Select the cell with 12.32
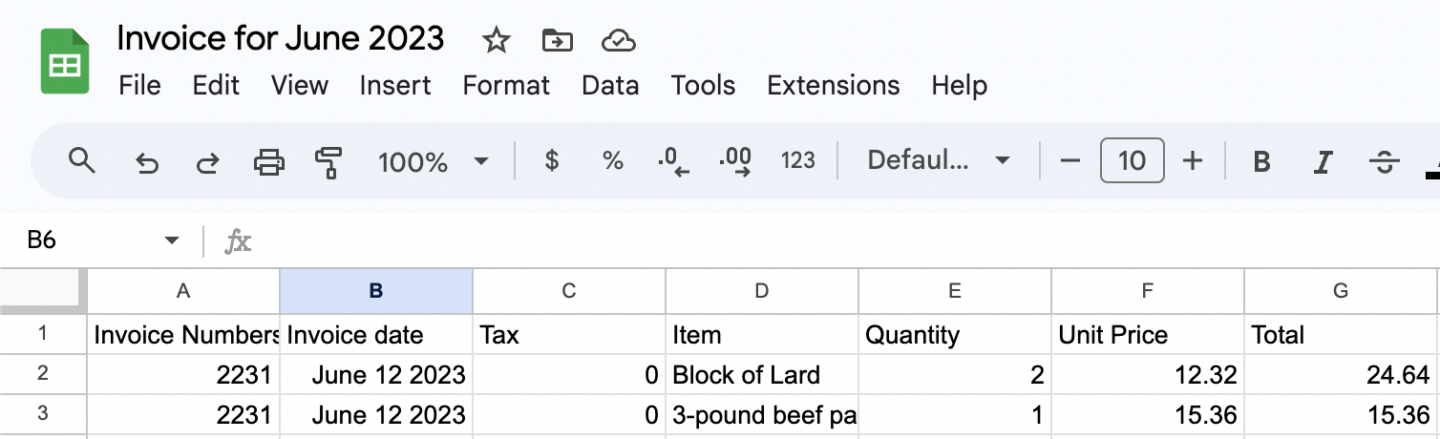The width and height of the screenshot is (1440, 439). (1148, 375)
